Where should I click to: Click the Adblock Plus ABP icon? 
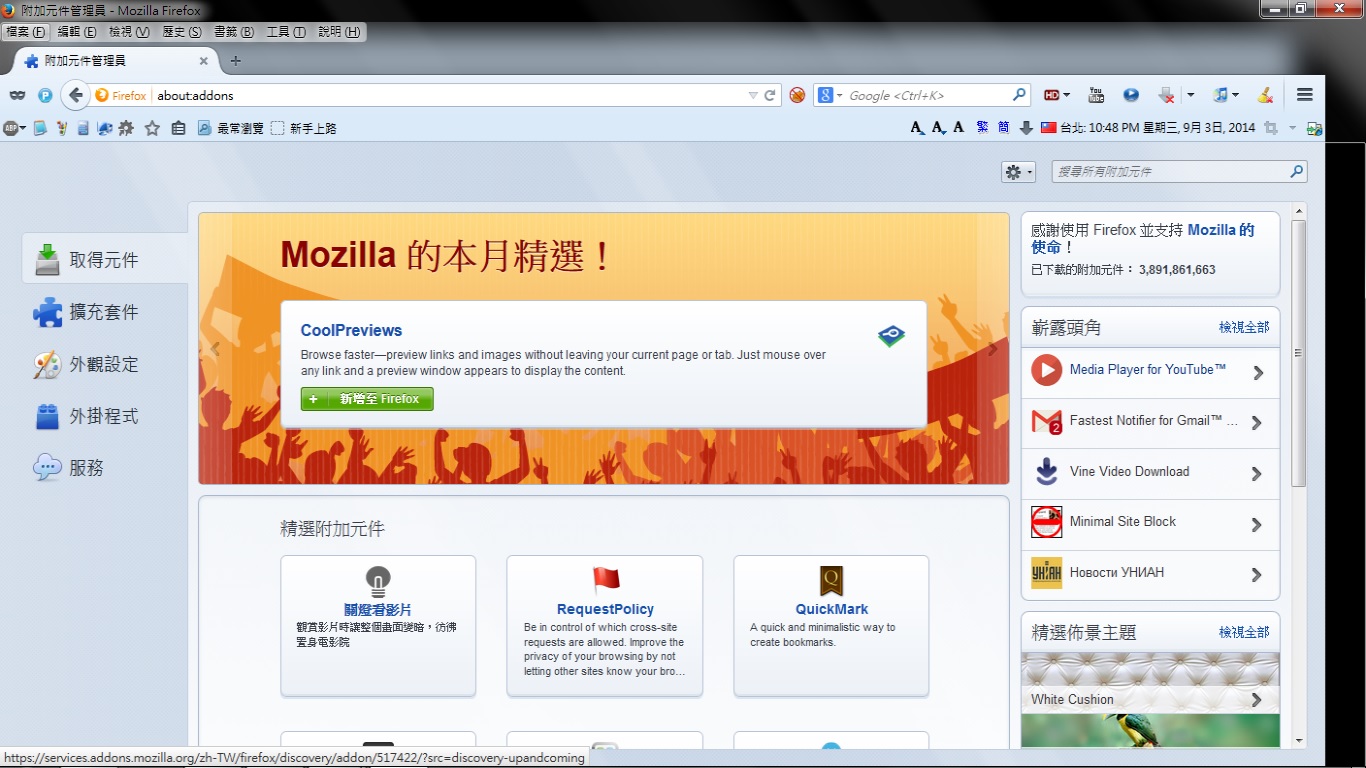[12, 128]
